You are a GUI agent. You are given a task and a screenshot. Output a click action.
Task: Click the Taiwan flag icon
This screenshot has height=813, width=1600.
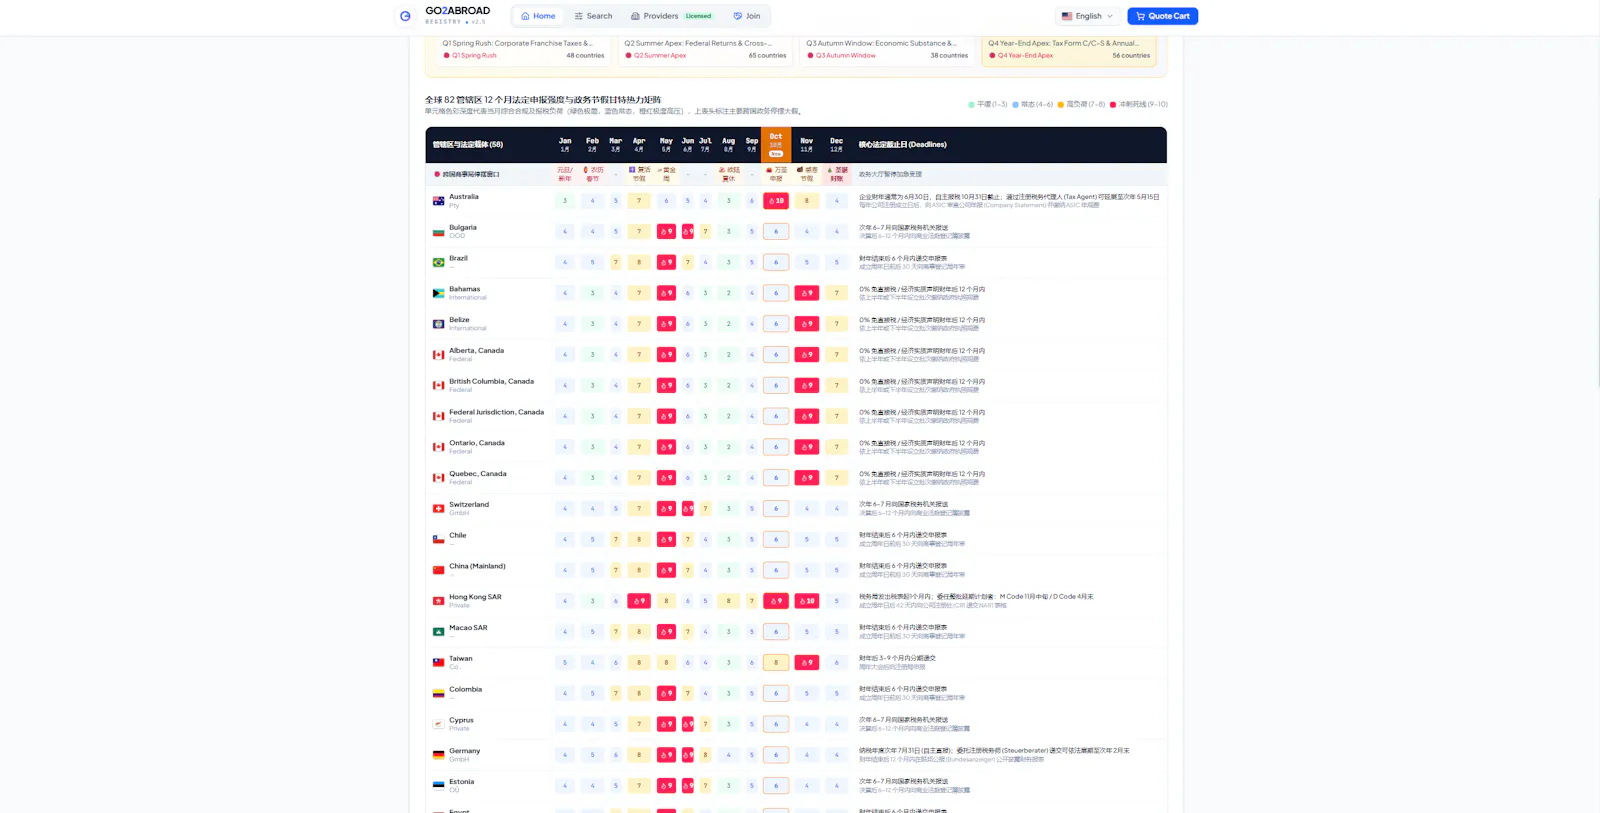tap(438, 662)
